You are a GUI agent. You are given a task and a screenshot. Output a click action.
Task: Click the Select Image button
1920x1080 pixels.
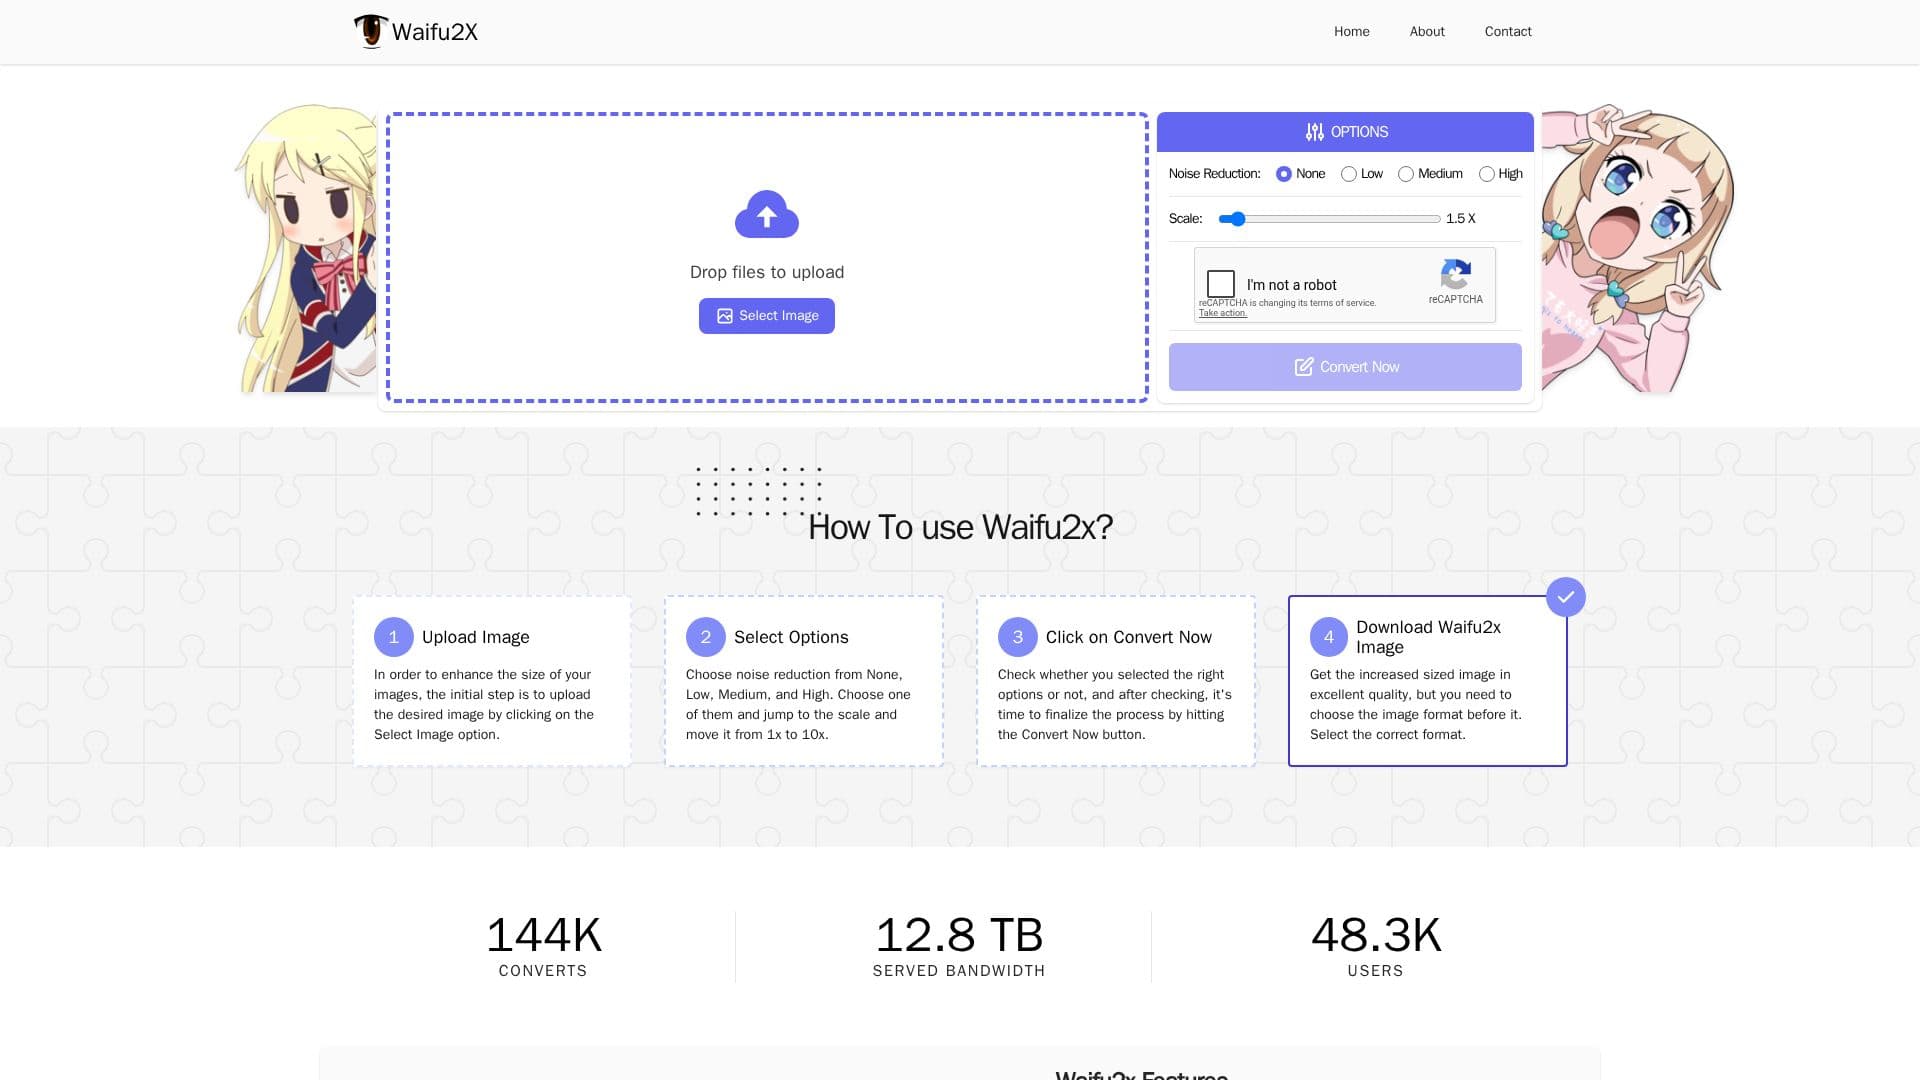(767, 316)
